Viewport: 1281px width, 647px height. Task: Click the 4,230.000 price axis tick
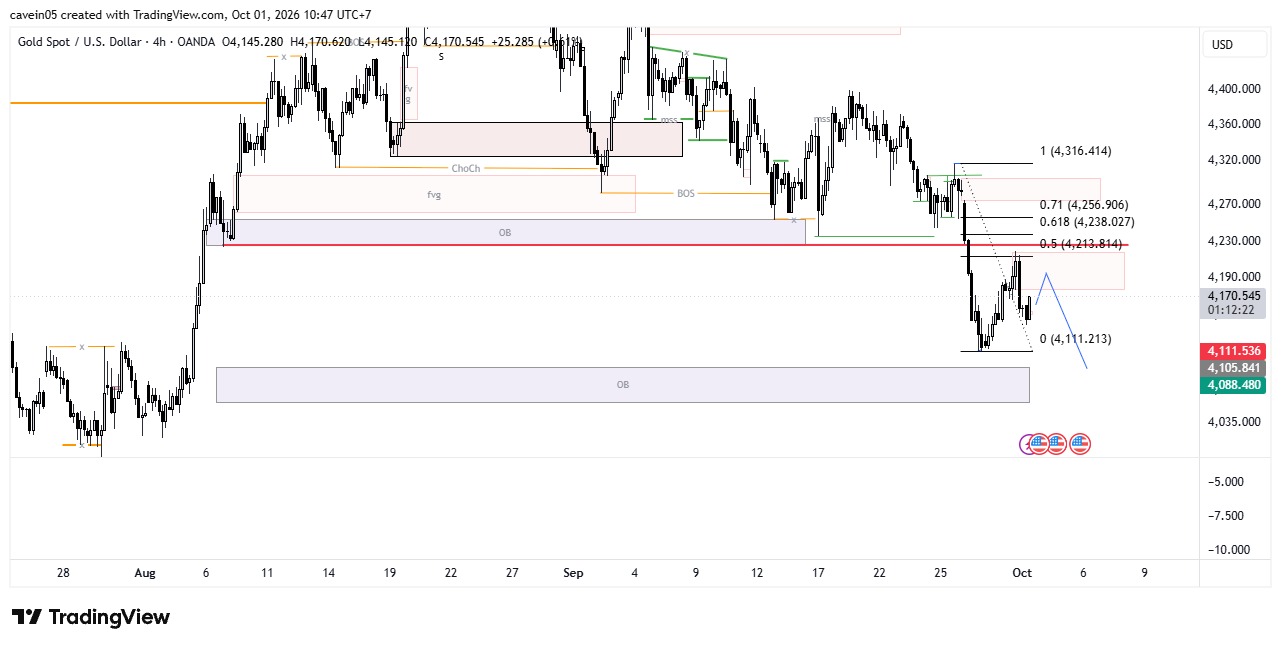1232,241
